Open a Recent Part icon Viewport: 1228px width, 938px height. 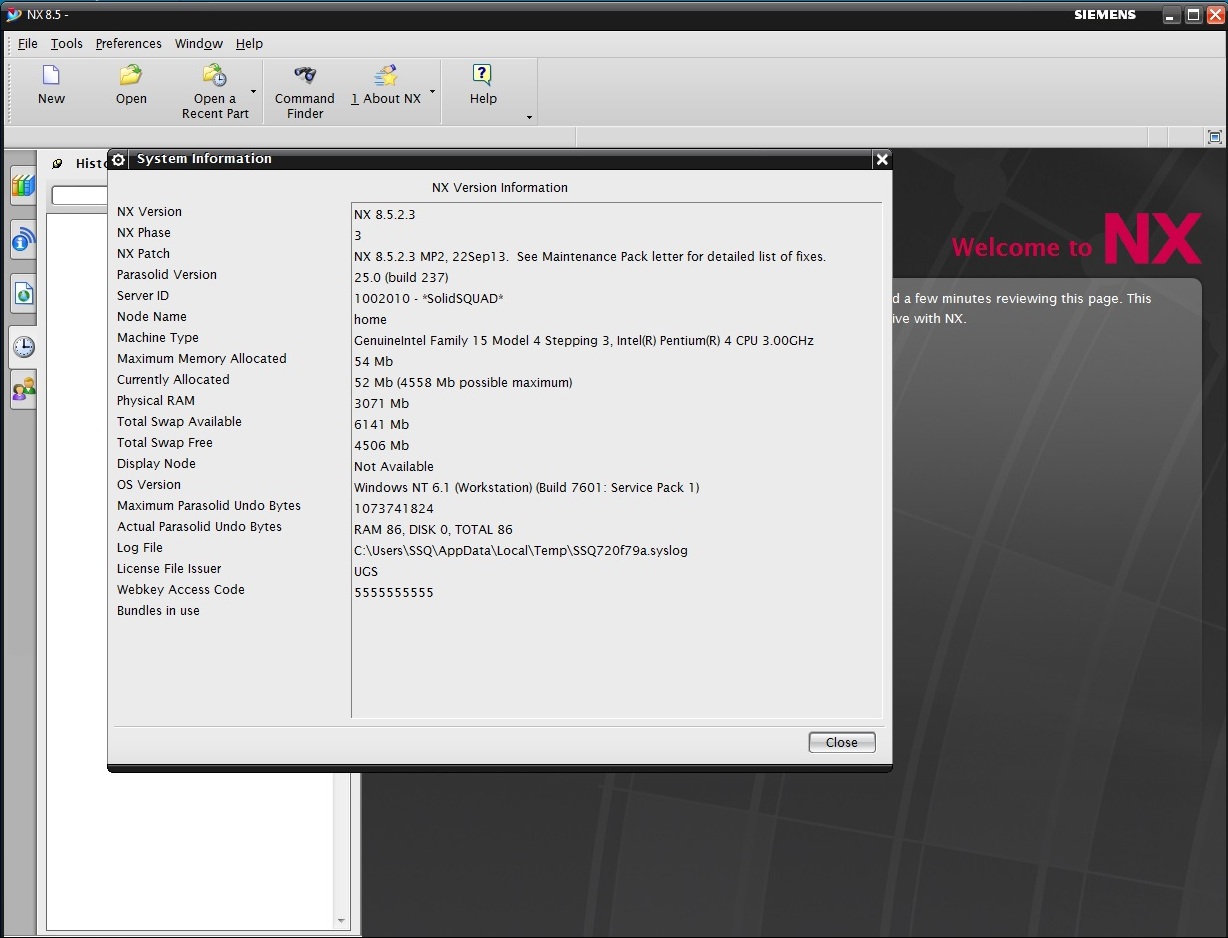click(x=215, y=76)
